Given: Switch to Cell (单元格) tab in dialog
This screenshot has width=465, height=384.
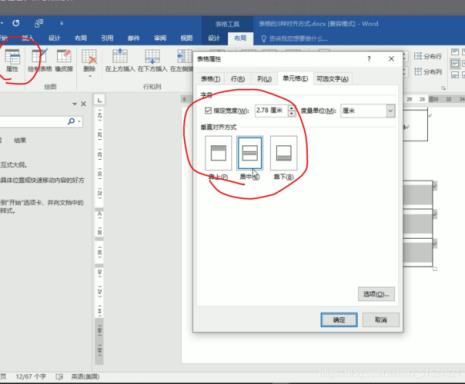Looking at the screenshot, I should click(x=295, y=78).
